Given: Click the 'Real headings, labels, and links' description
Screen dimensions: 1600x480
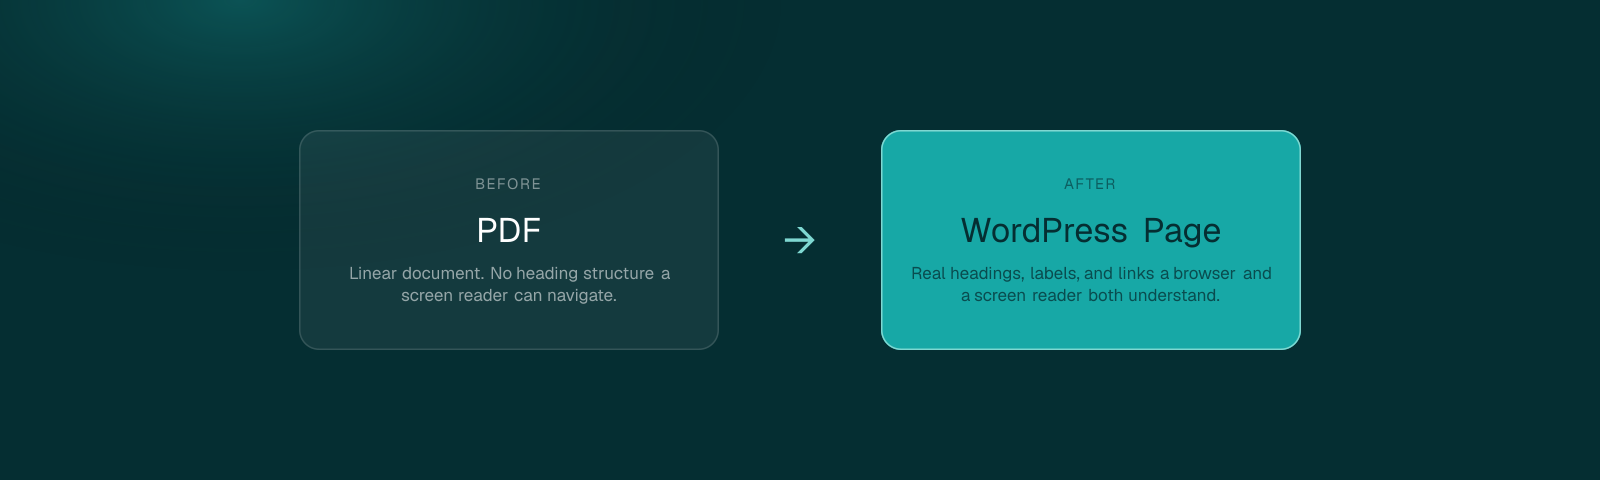Looking at the screenshot, I should point(1091,284).
